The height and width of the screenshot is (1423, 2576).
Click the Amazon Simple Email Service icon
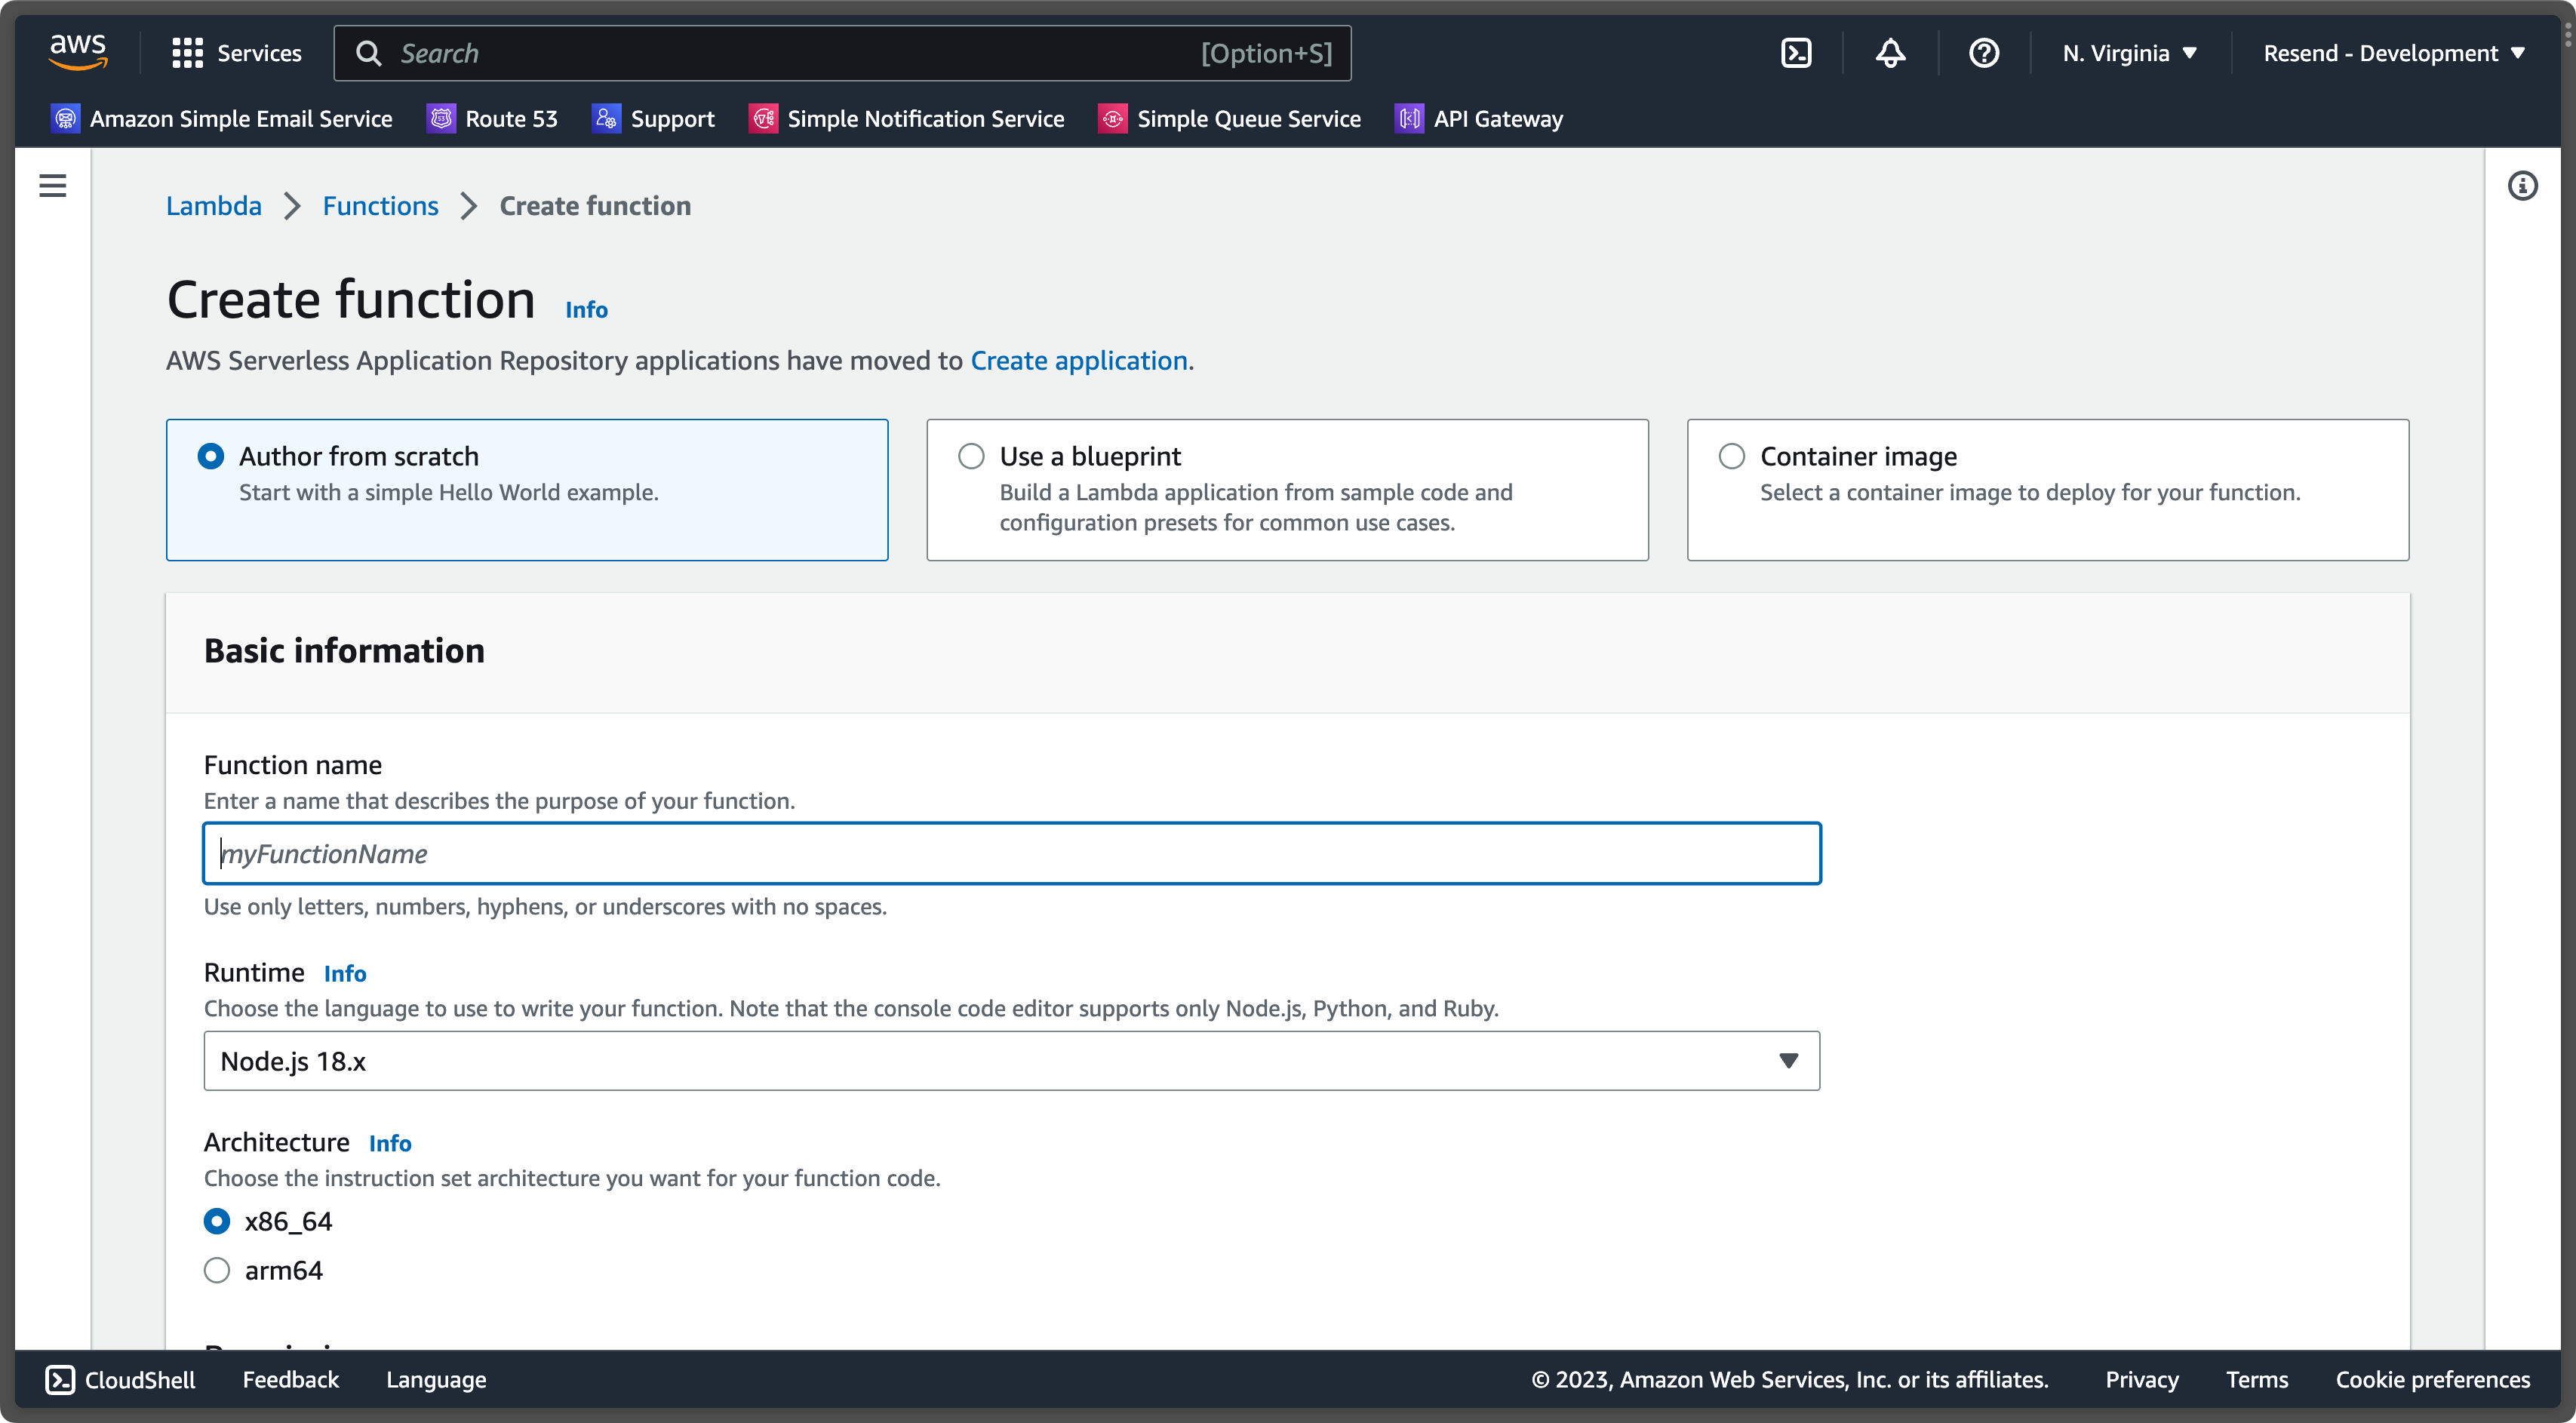[x=65, y=118]
